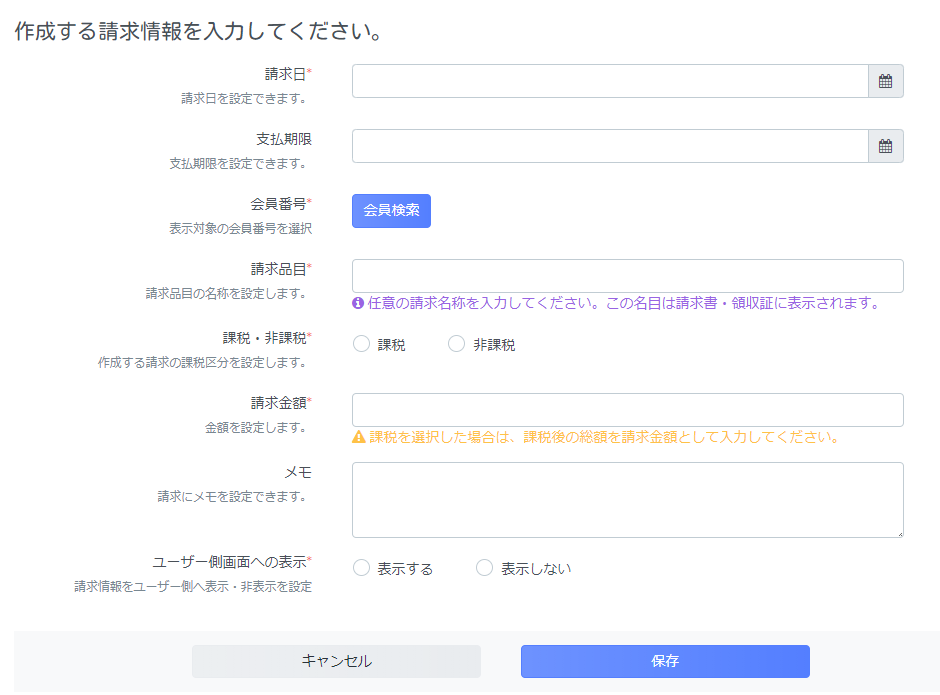Image resolution: width=940 pixels, height=695 pixels.
Task: Select the 課税 radio option
Action: [361, 344]
